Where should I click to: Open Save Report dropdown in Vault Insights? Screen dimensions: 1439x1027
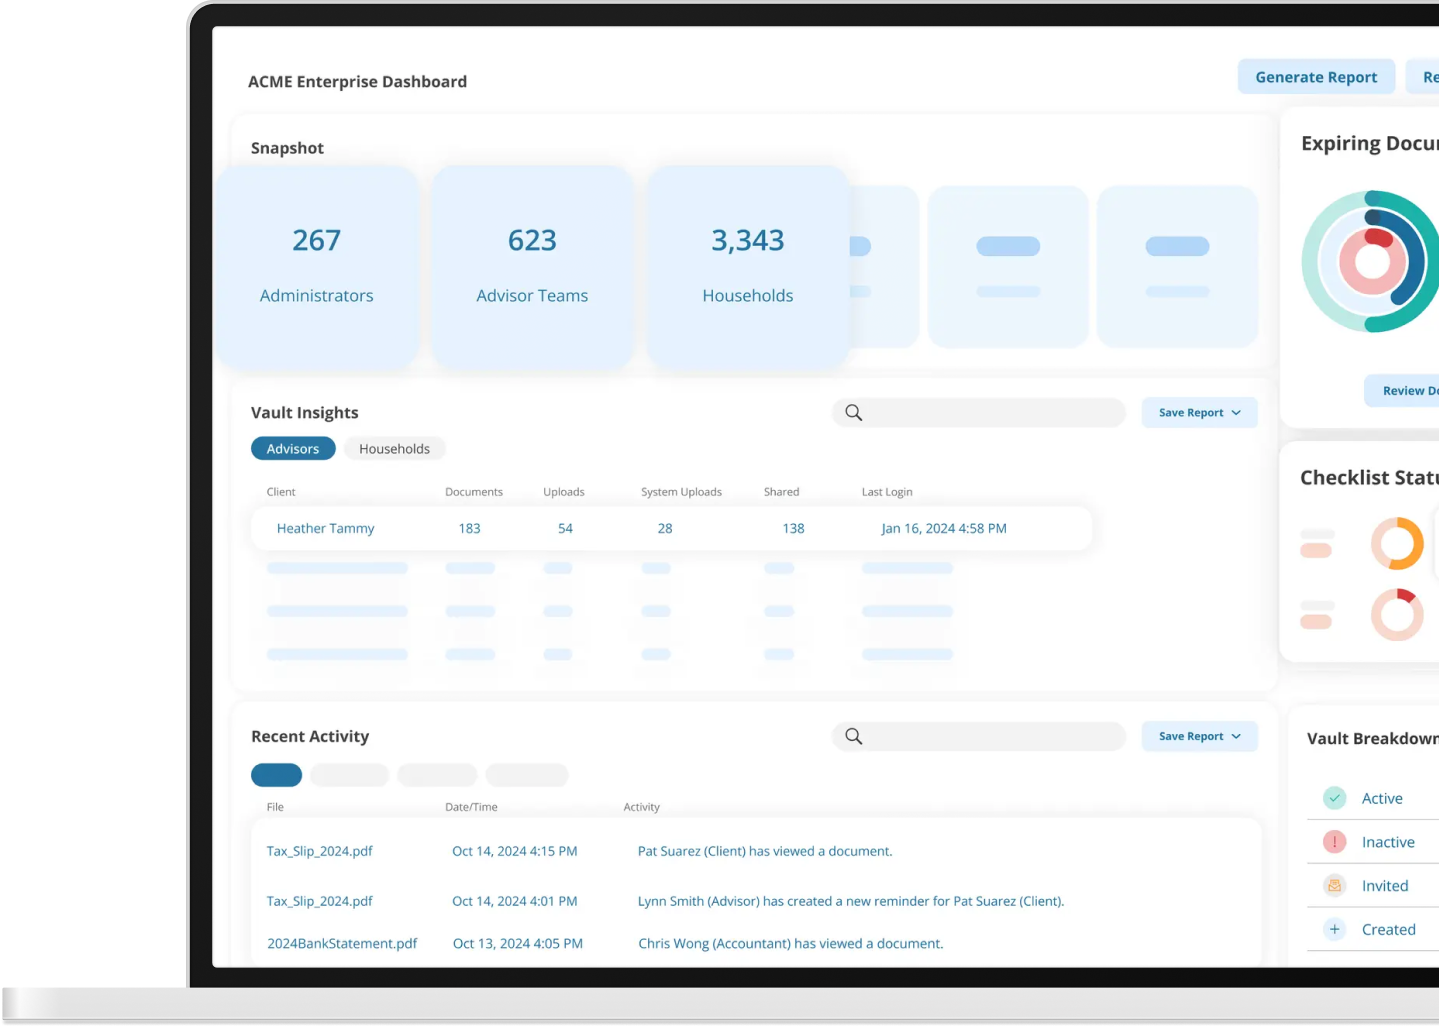[x=1199, y=413]
